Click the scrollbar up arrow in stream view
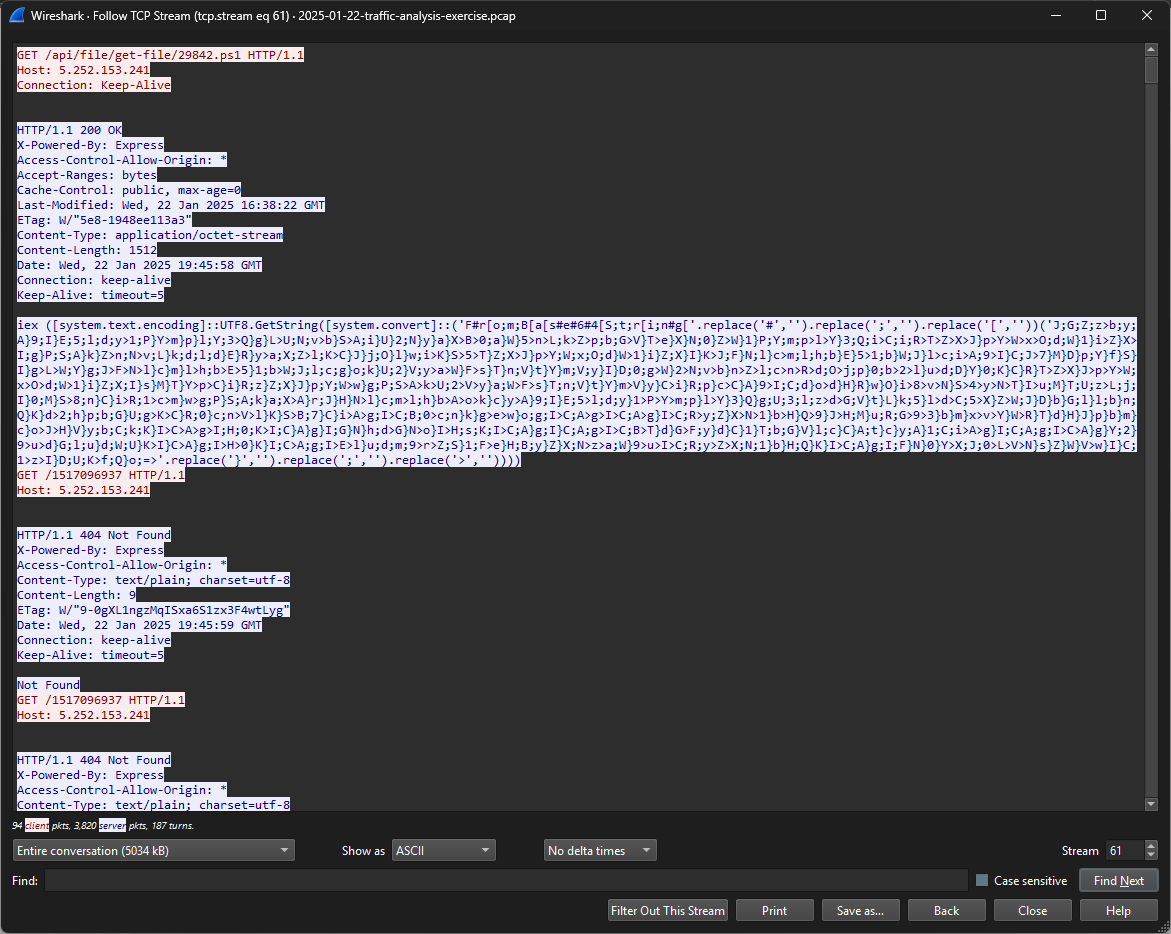 click(x=1150, y=48)
